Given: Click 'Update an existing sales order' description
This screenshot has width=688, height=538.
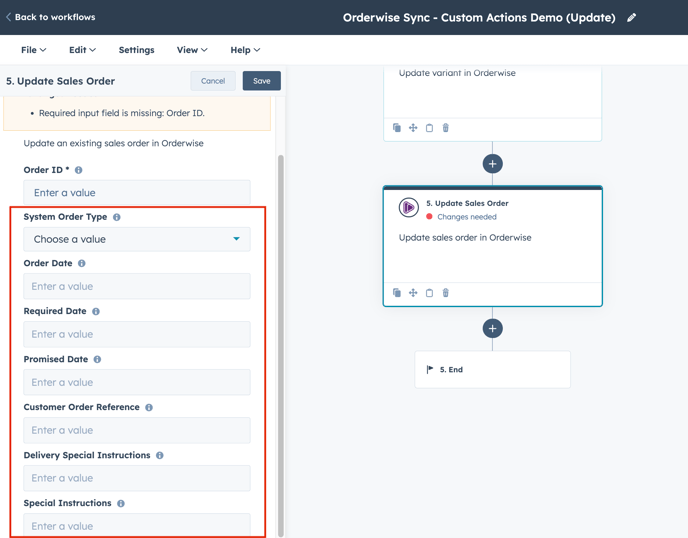Looking at the screenshot, I should [x=114, y=143].
